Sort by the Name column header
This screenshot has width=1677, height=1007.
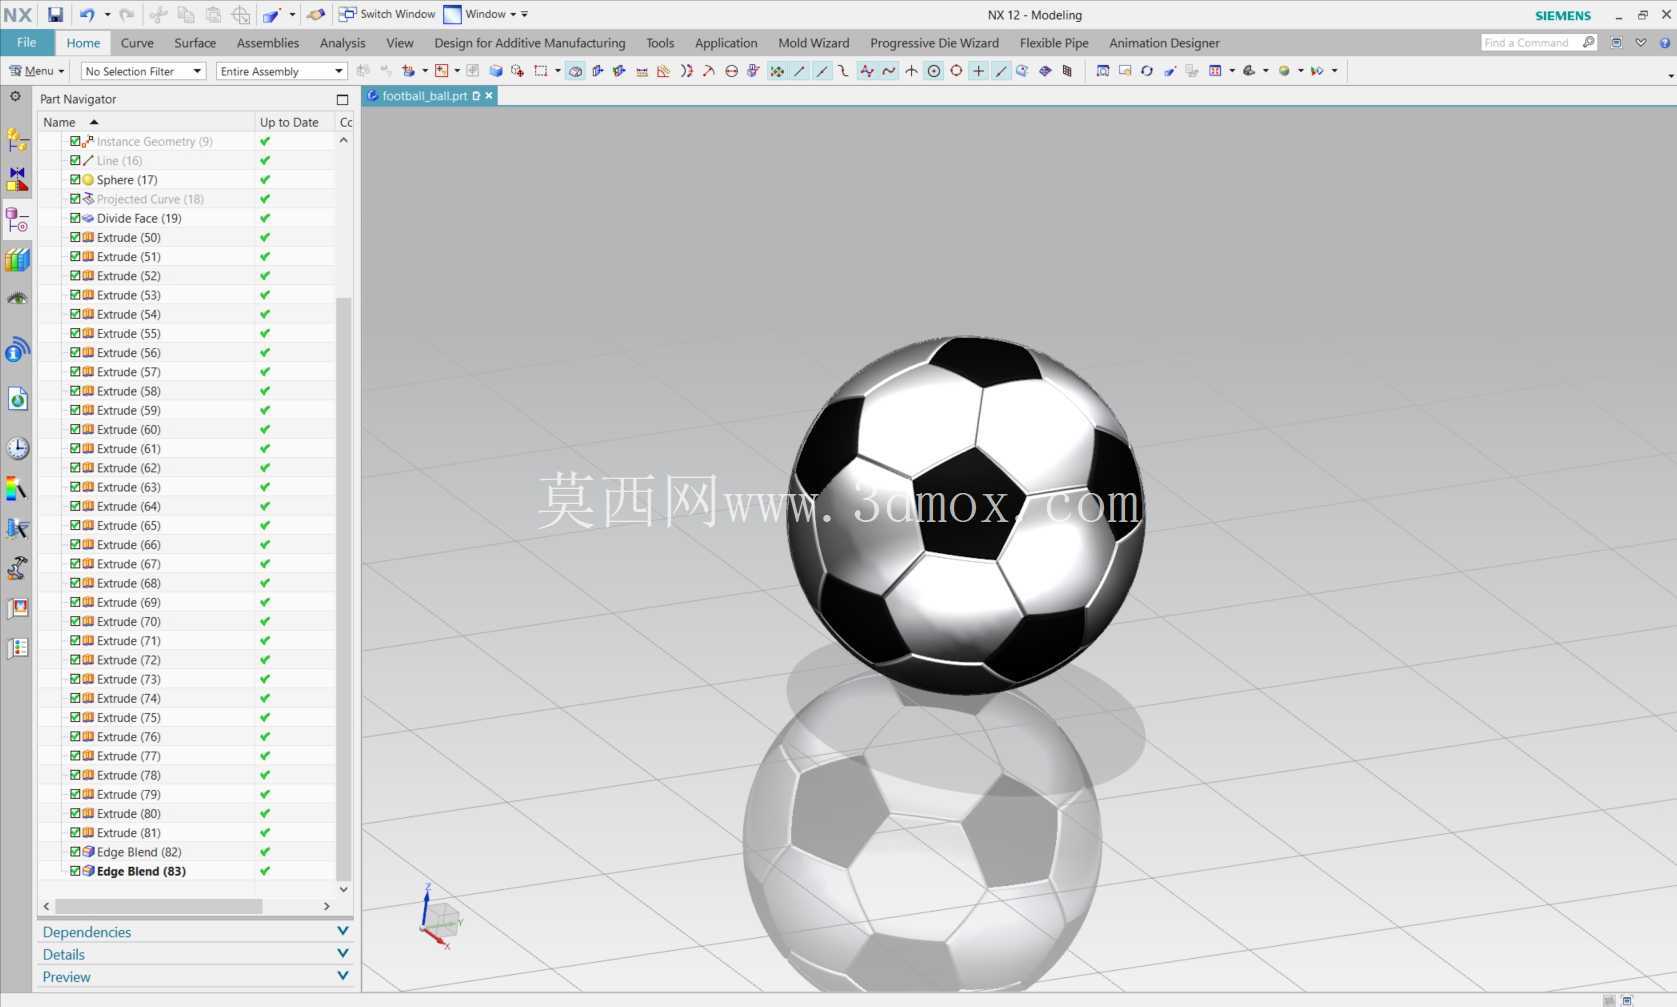coord(147,122)
